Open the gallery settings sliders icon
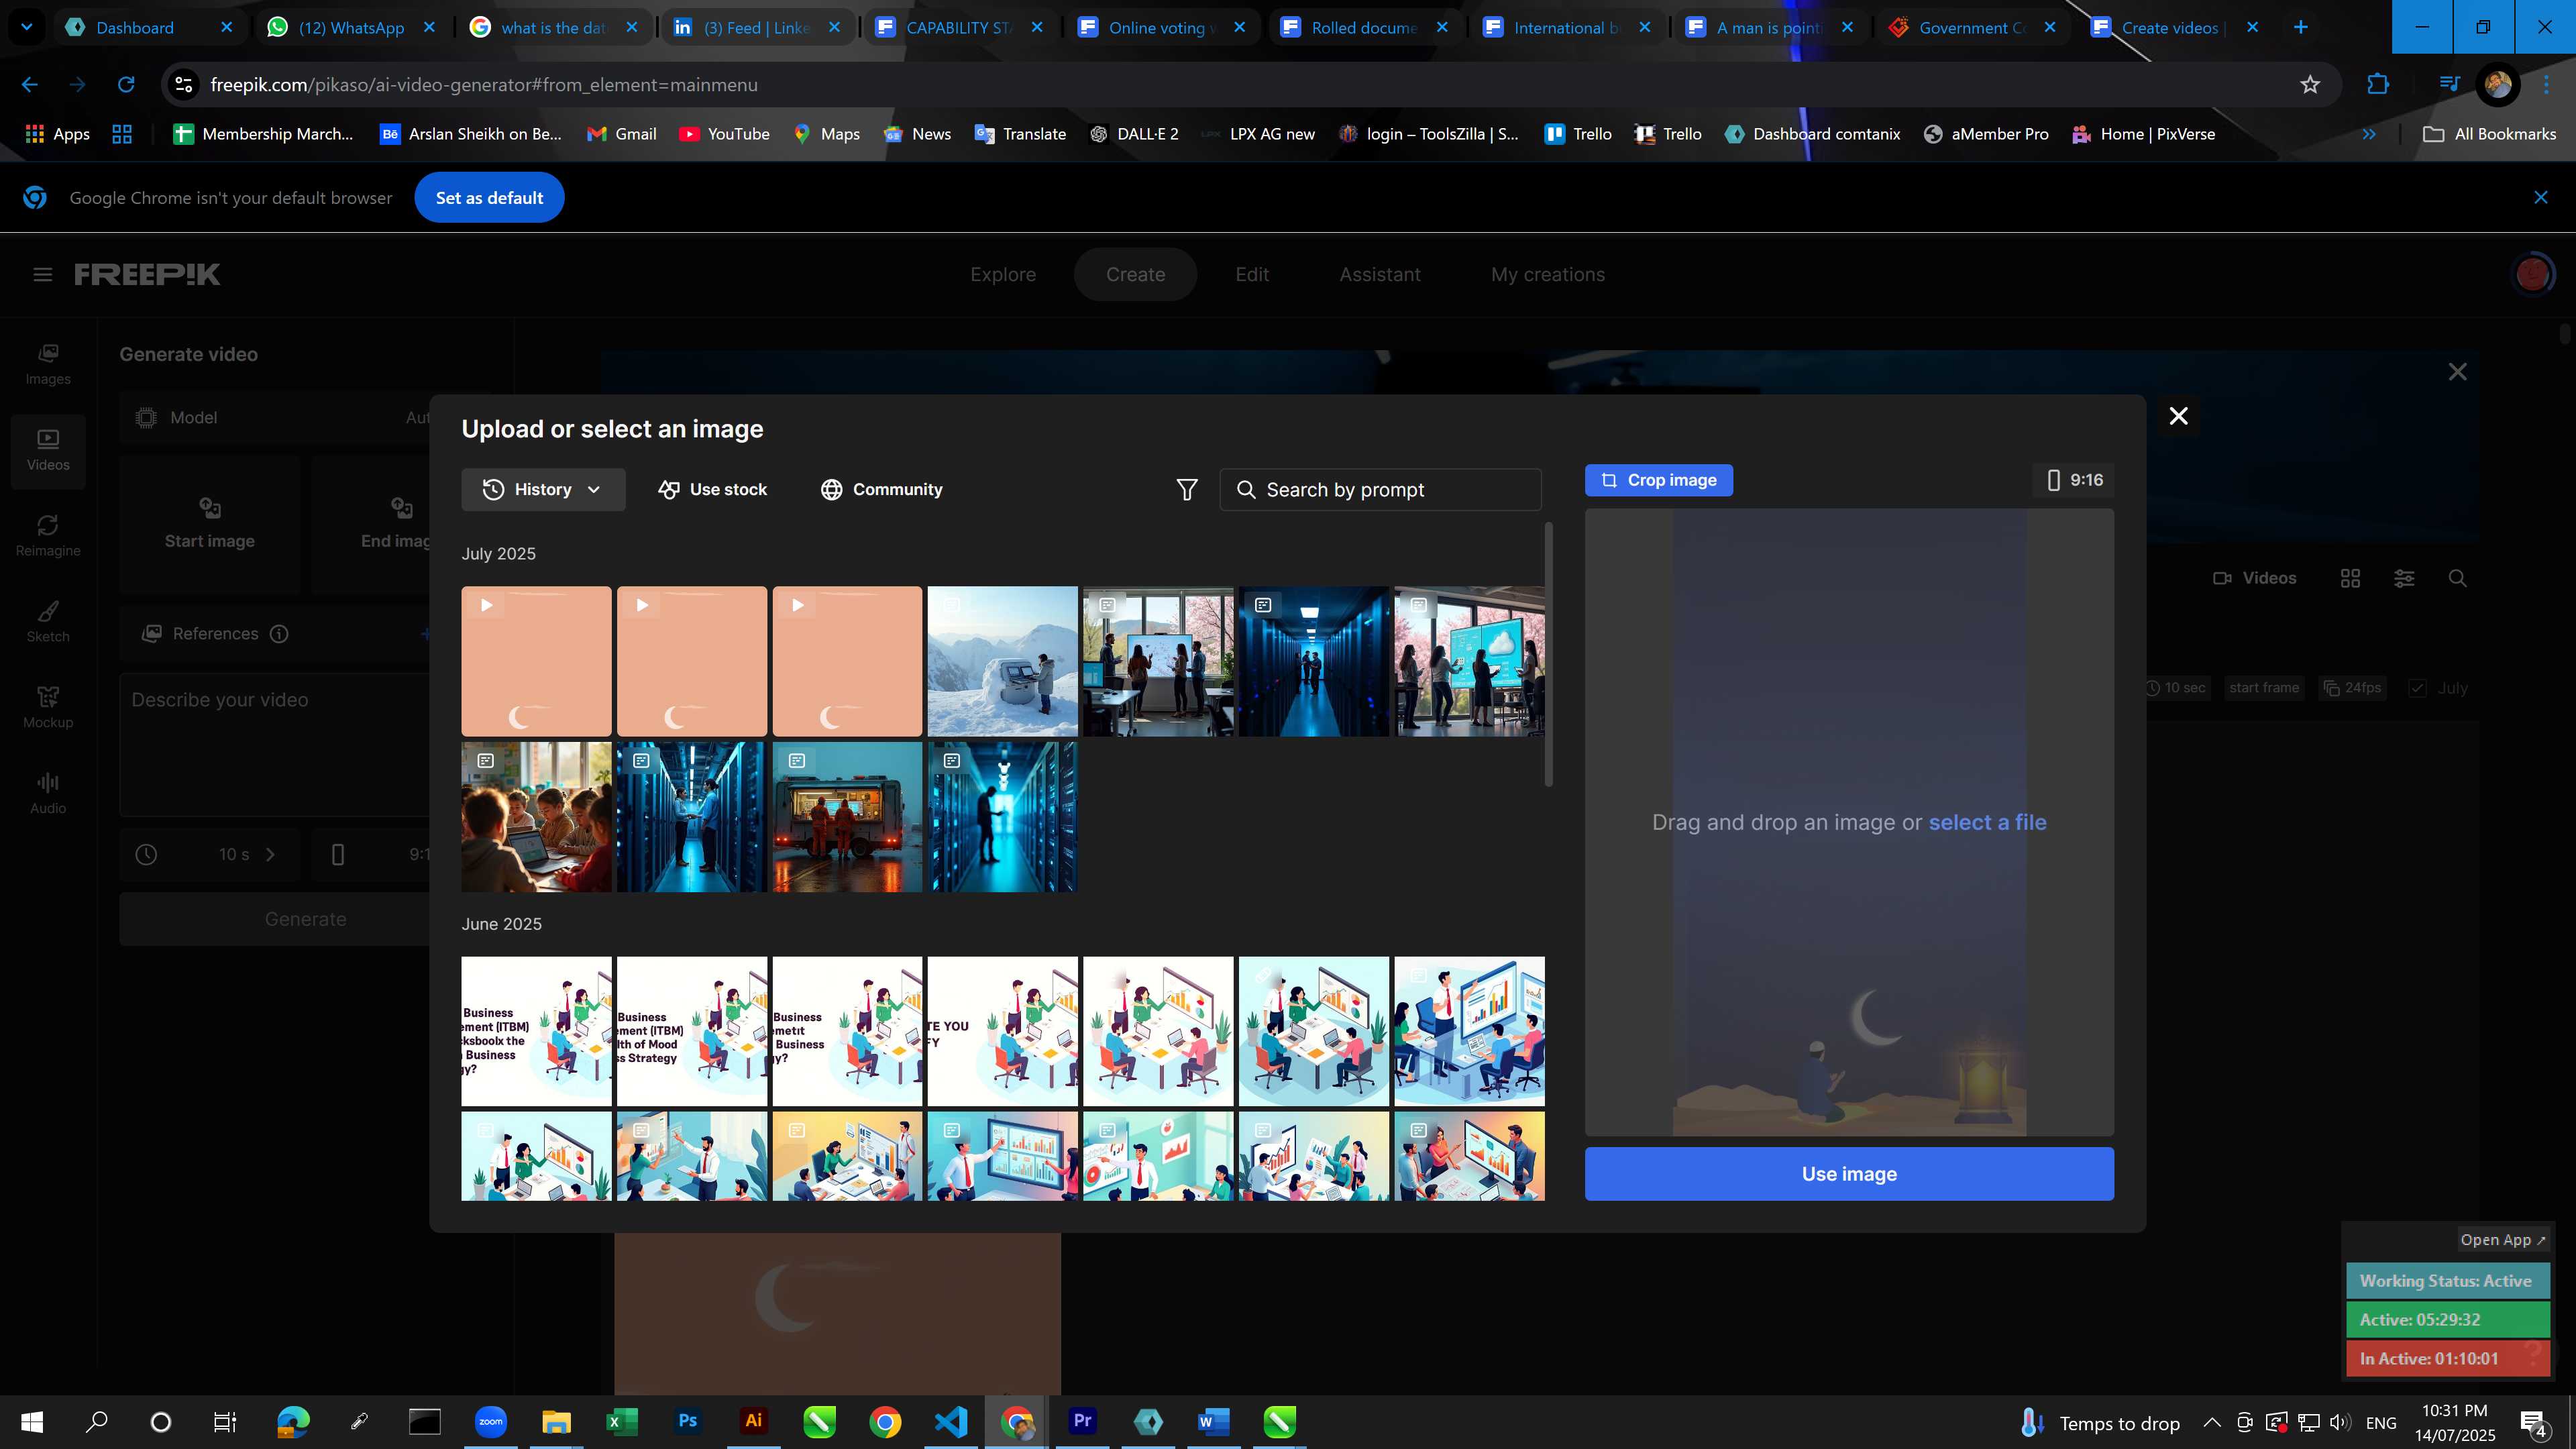Screen dimensions: 2576x1449 [x=2404, y=578]
